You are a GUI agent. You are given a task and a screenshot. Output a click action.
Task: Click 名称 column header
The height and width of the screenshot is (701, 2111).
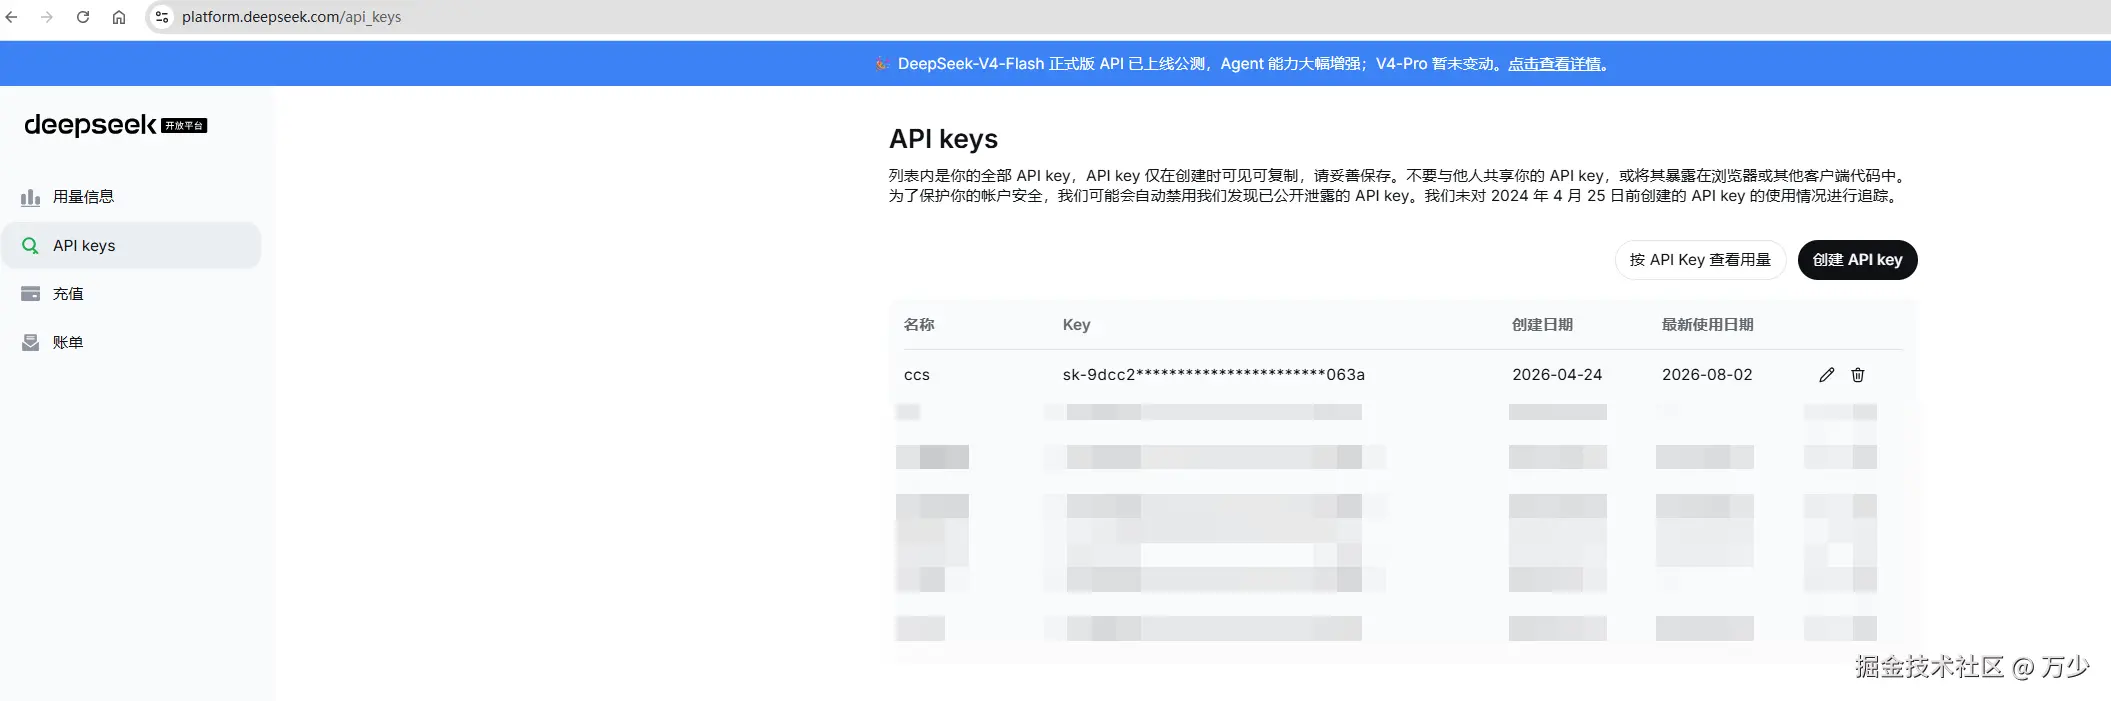pos(919,325)
